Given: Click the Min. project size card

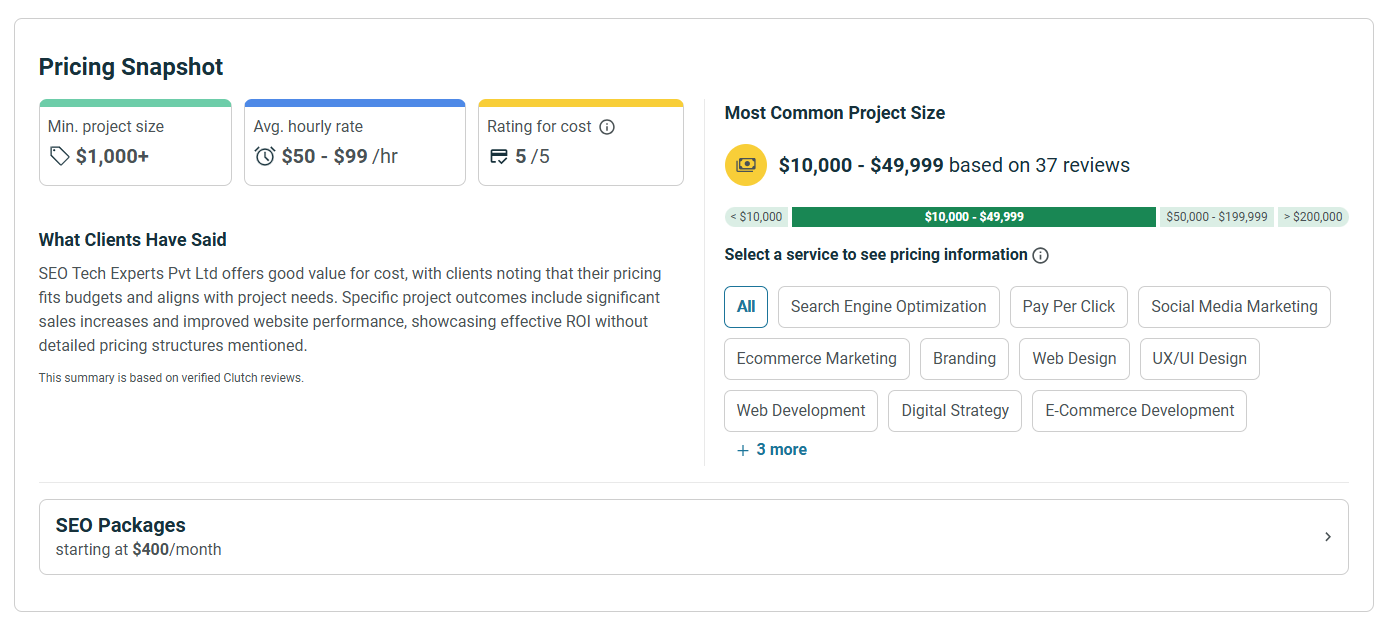Looking at the screenshot, I should pyautogui.click(x=135, y=142).
